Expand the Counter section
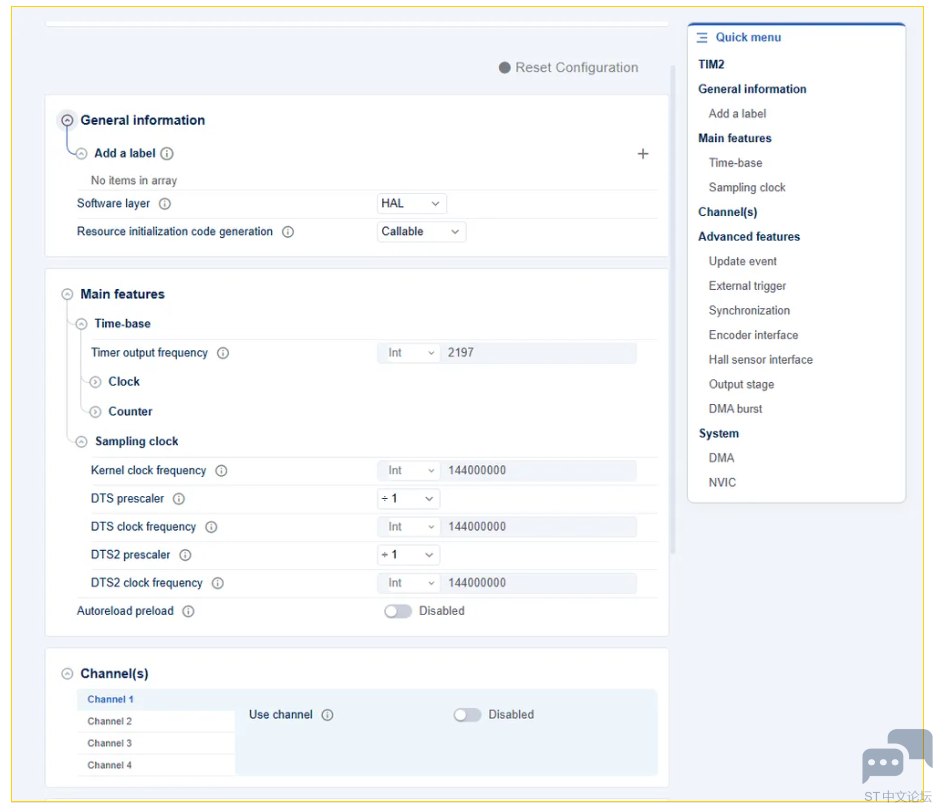Viewport: 941px width, 812px height. (96, 412)
